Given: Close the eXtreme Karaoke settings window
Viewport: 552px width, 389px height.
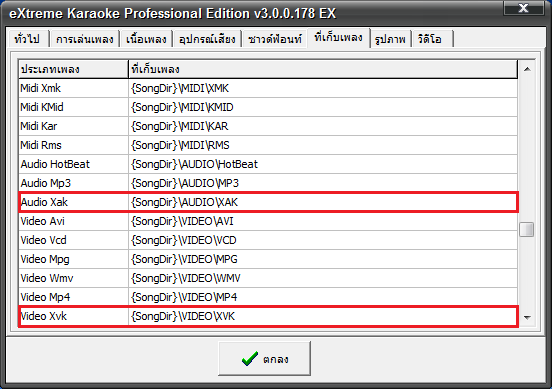Looking at the screenshot, I should 523,8.
